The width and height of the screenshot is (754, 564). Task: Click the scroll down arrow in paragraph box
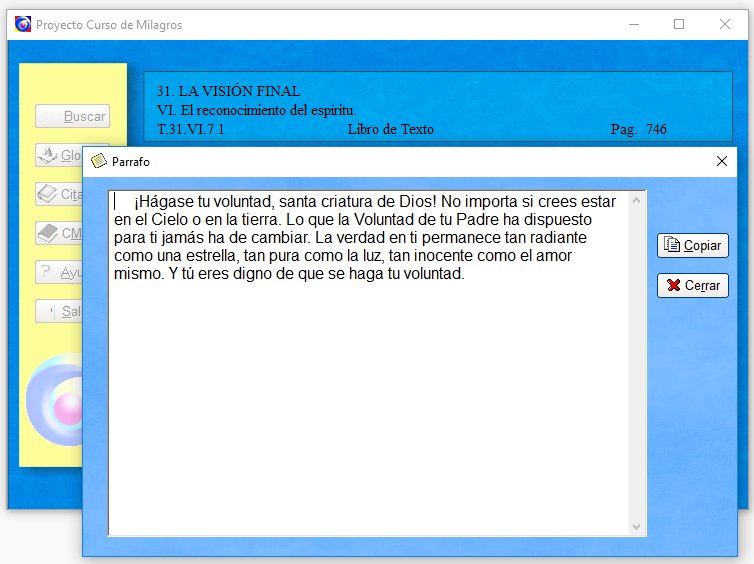click(x=636, y=527)
